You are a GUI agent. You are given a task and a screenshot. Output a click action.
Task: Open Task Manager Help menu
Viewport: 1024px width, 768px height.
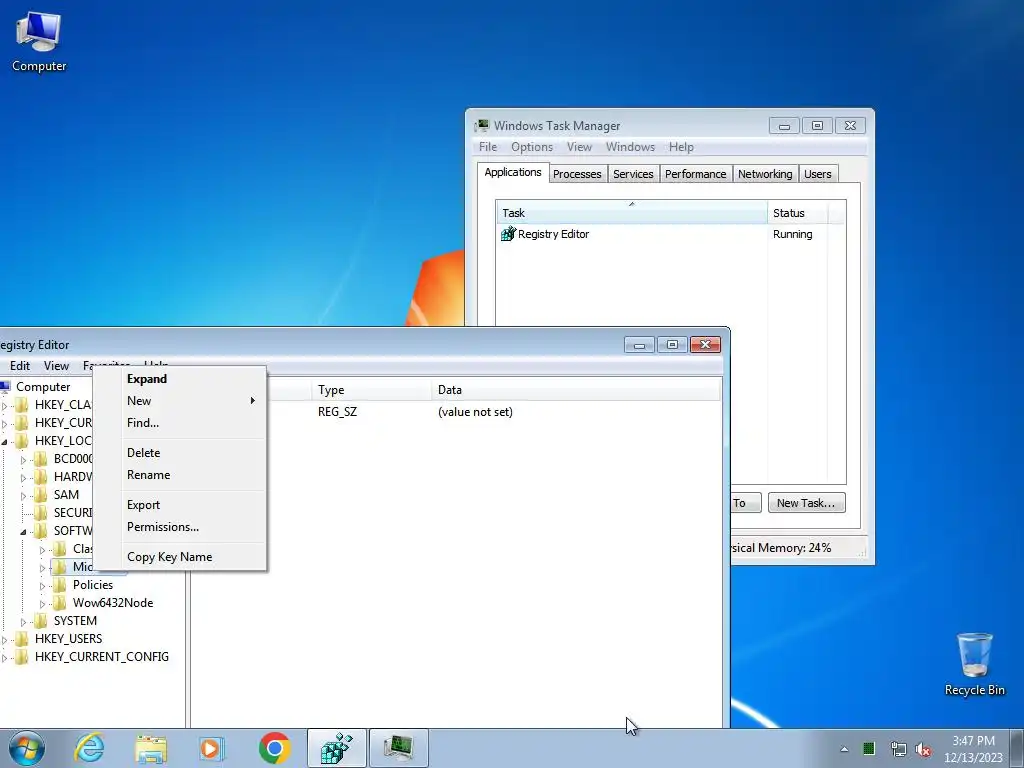pos(681,147)
